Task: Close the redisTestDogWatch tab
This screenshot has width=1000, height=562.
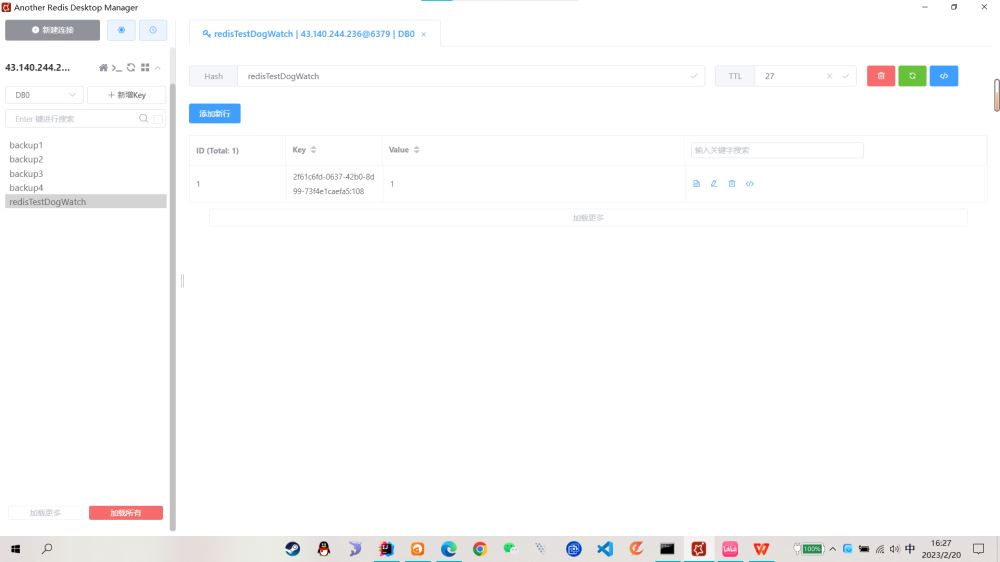Action: coord(423,34)
